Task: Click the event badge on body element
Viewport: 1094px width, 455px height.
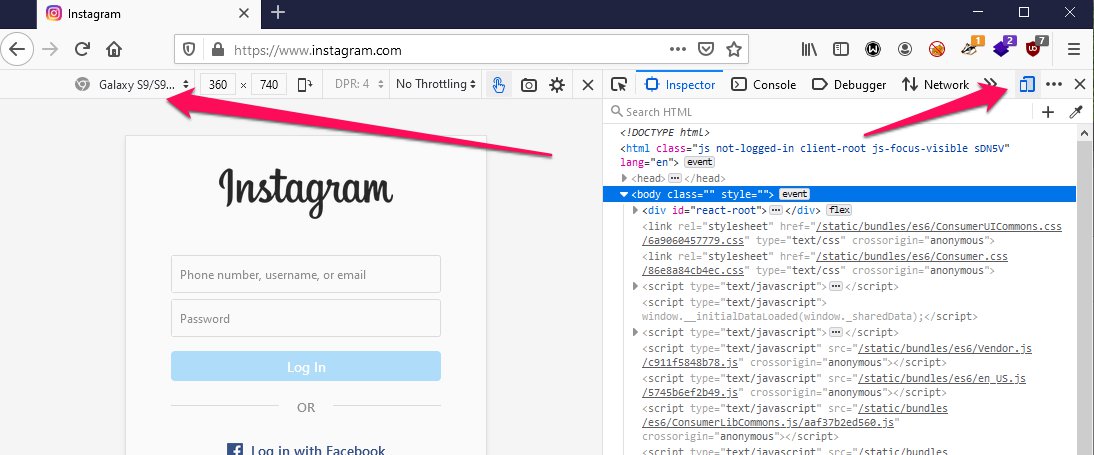Action: (x=794, y=195)
